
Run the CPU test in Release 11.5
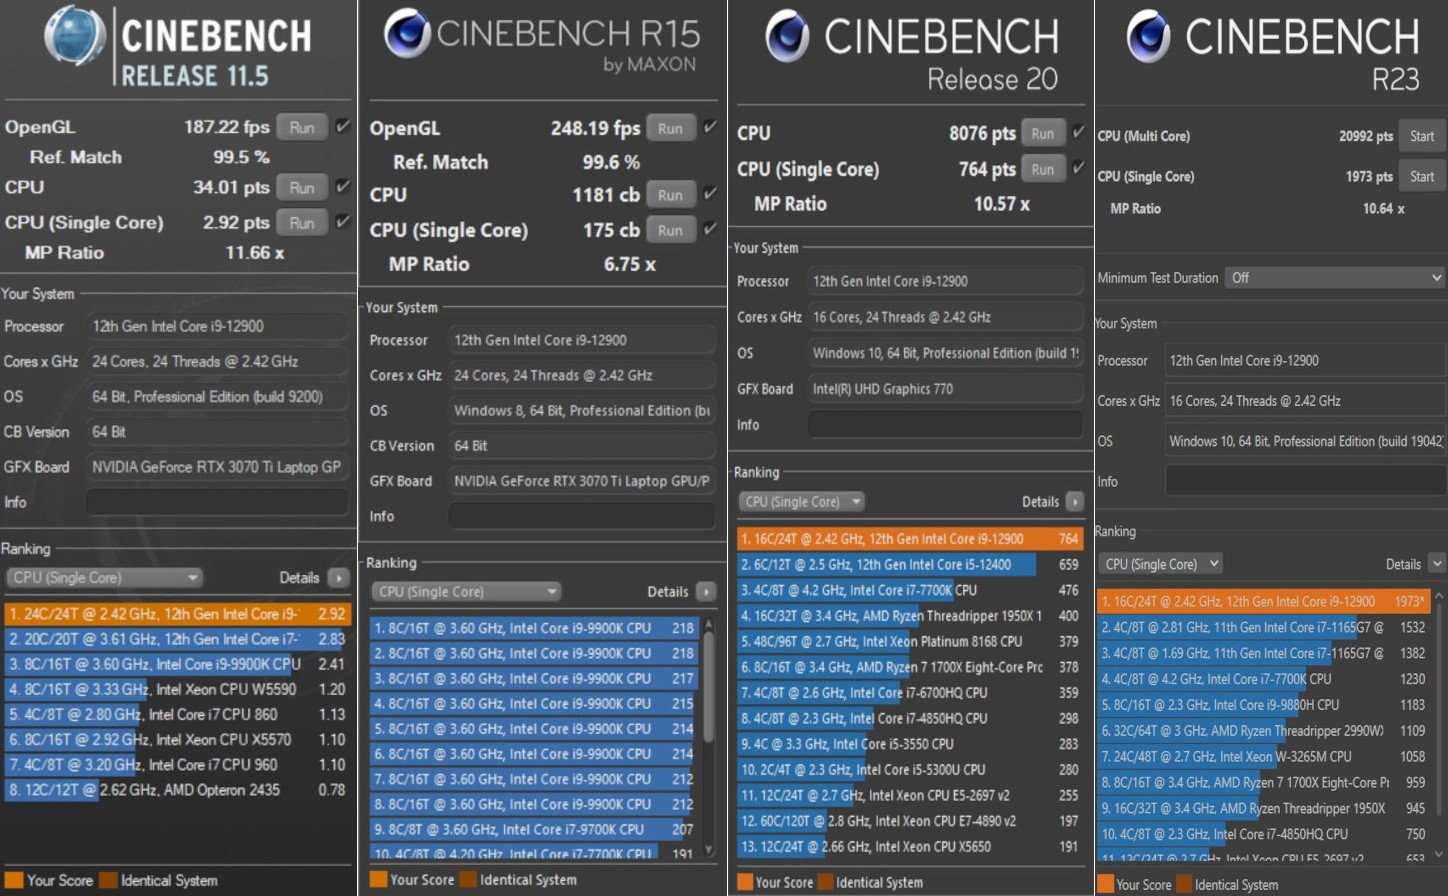point(302,187)
